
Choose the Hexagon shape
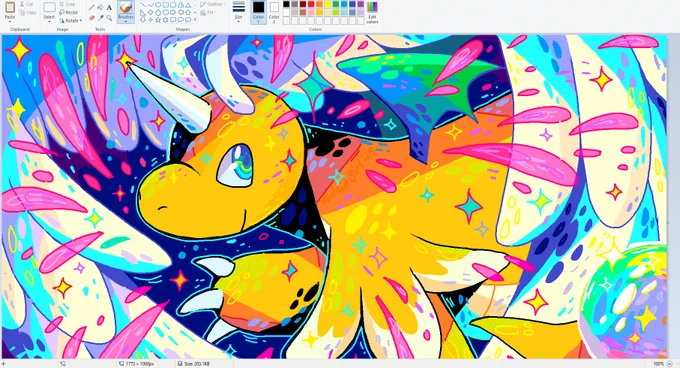click(165, 13)
